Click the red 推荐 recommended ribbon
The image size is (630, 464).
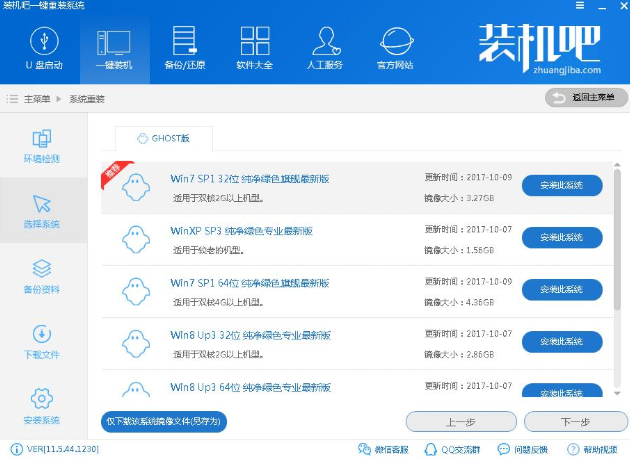click(x=114, y=173)
